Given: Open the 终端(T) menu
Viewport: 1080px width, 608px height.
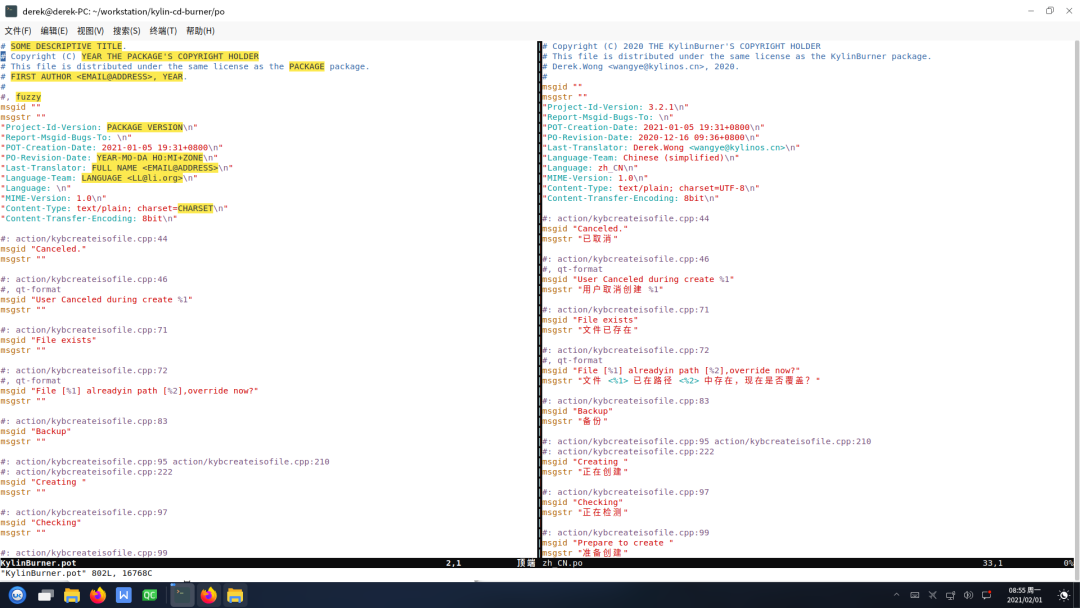Looking at the screenshot, I should pos(163,31).
